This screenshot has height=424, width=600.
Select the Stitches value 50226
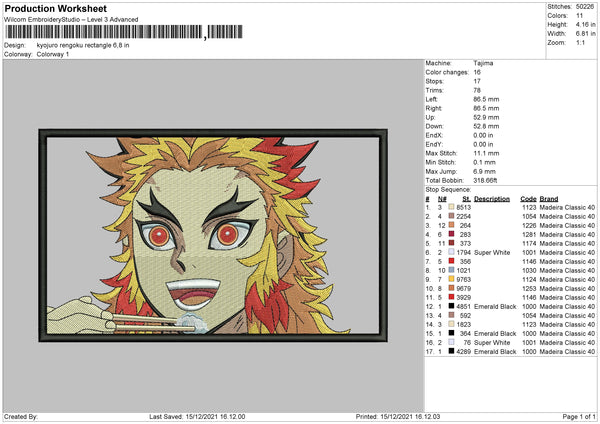(585, 7)
